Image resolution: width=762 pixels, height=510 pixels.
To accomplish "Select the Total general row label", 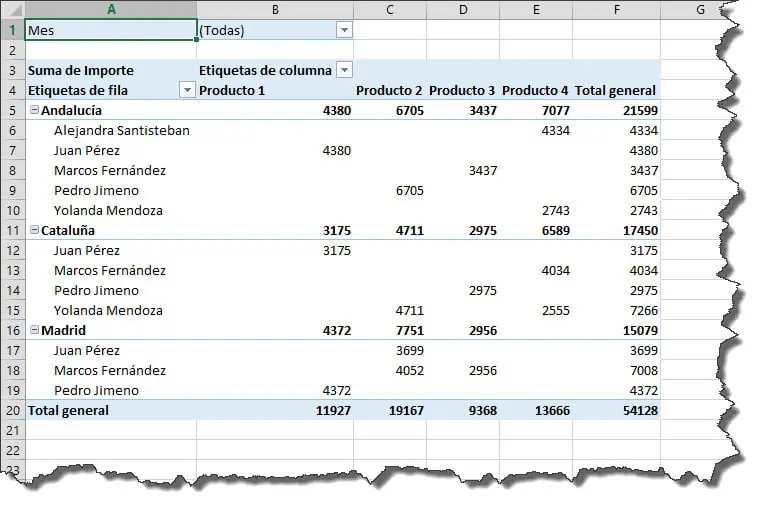I will coord(68,410).
